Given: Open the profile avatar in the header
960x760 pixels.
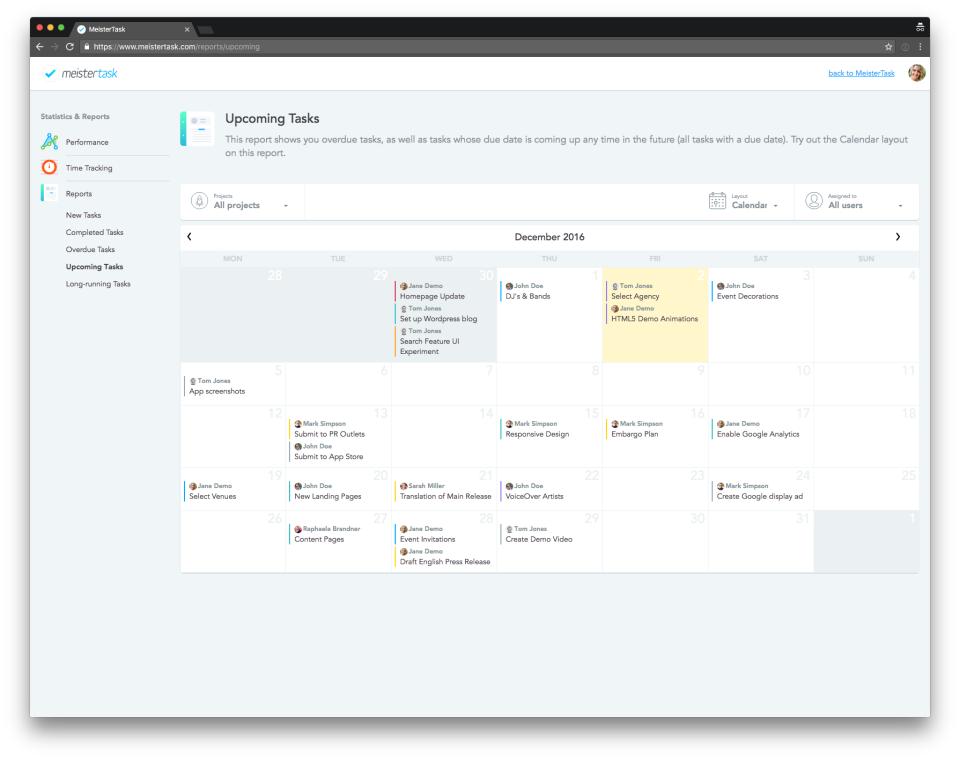Looking at the screenshot, I should 917,73.
